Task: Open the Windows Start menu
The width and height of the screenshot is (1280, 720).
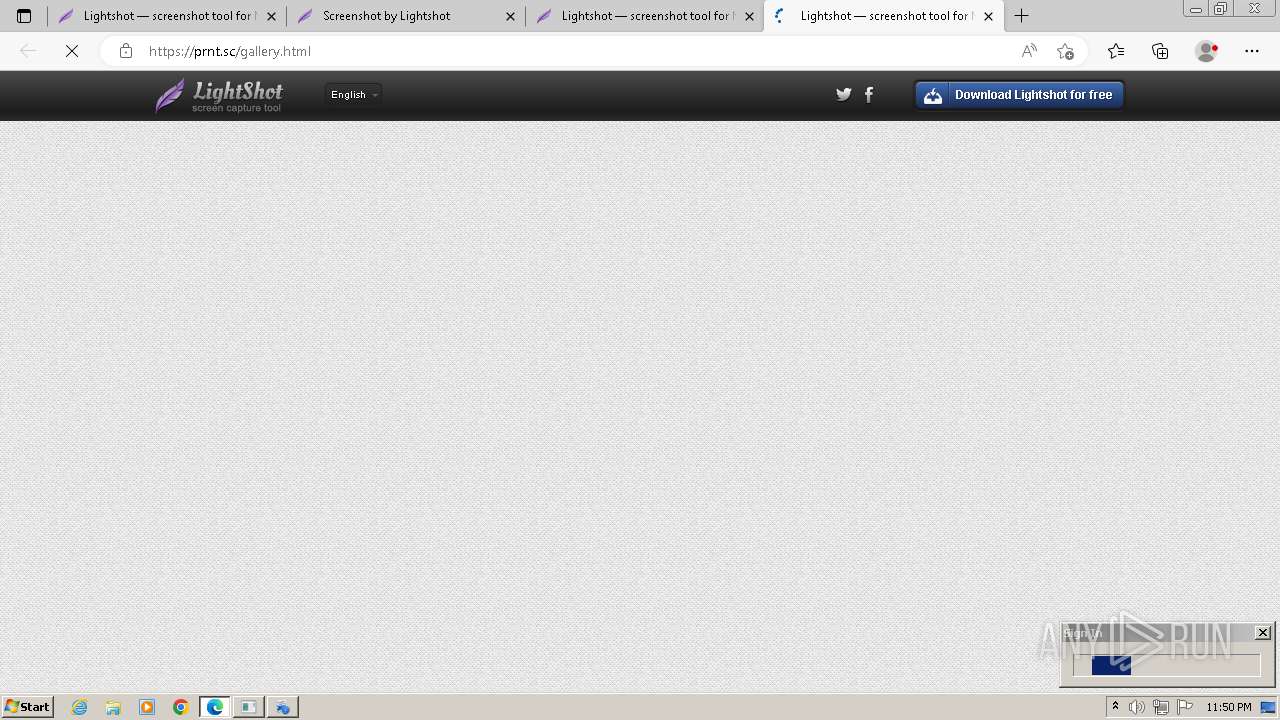Action: pyautogui.click(x=28, y=707)
